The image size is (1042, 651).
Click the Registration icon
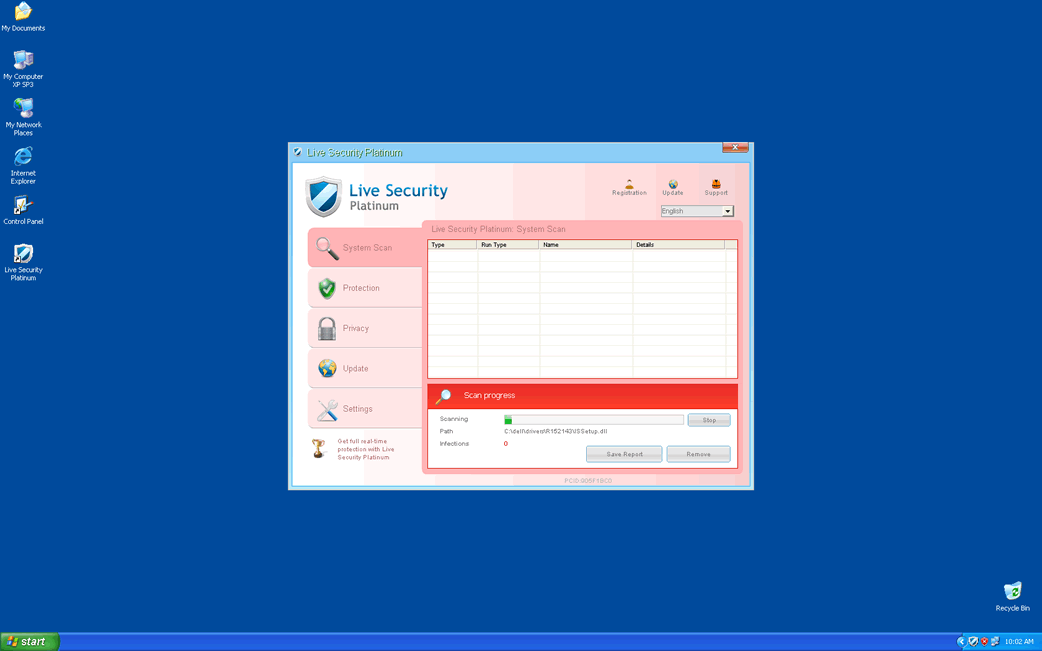pyautogui.click(x=629, y=186)
